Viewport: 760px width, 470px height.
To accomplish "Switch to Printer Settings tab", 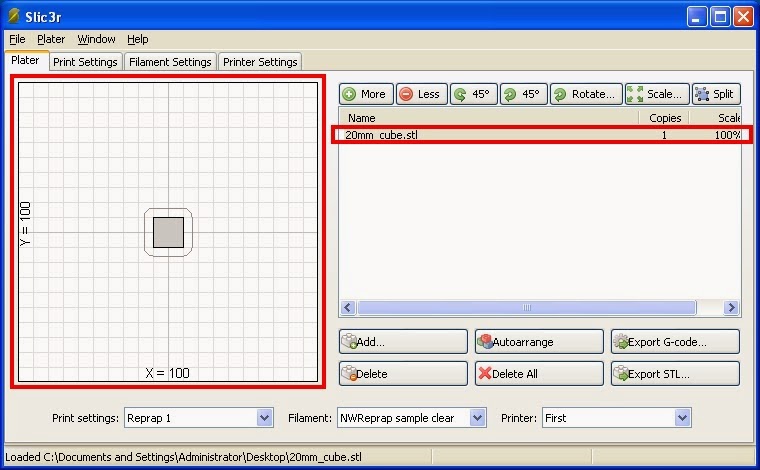I will (260, 62).
